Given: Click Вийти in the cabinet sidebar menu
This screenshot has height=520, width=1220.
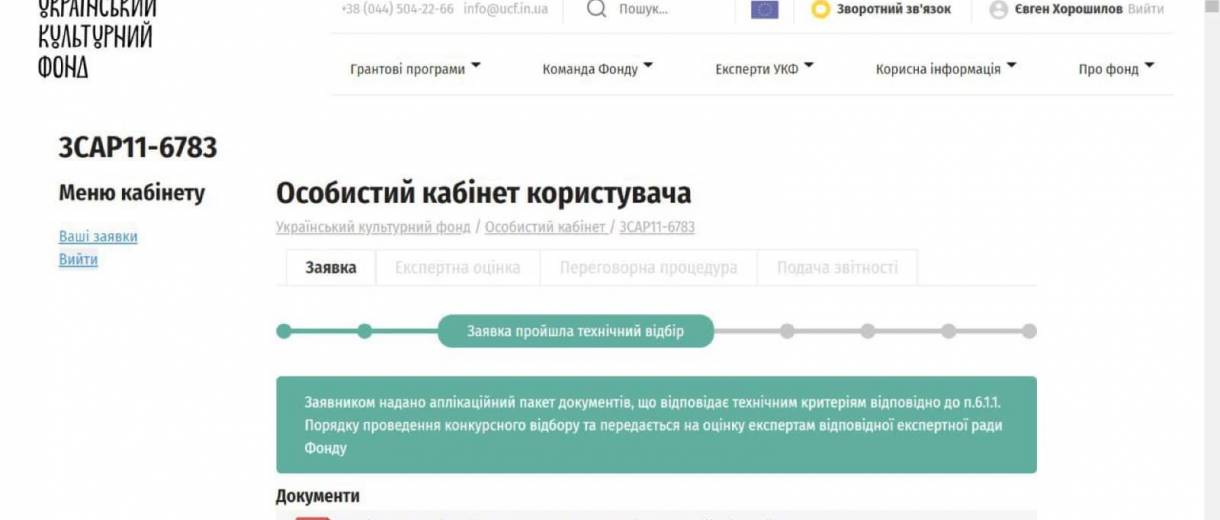Looking at the screenshot, I should pyautogui.click(x=78, y=260).
